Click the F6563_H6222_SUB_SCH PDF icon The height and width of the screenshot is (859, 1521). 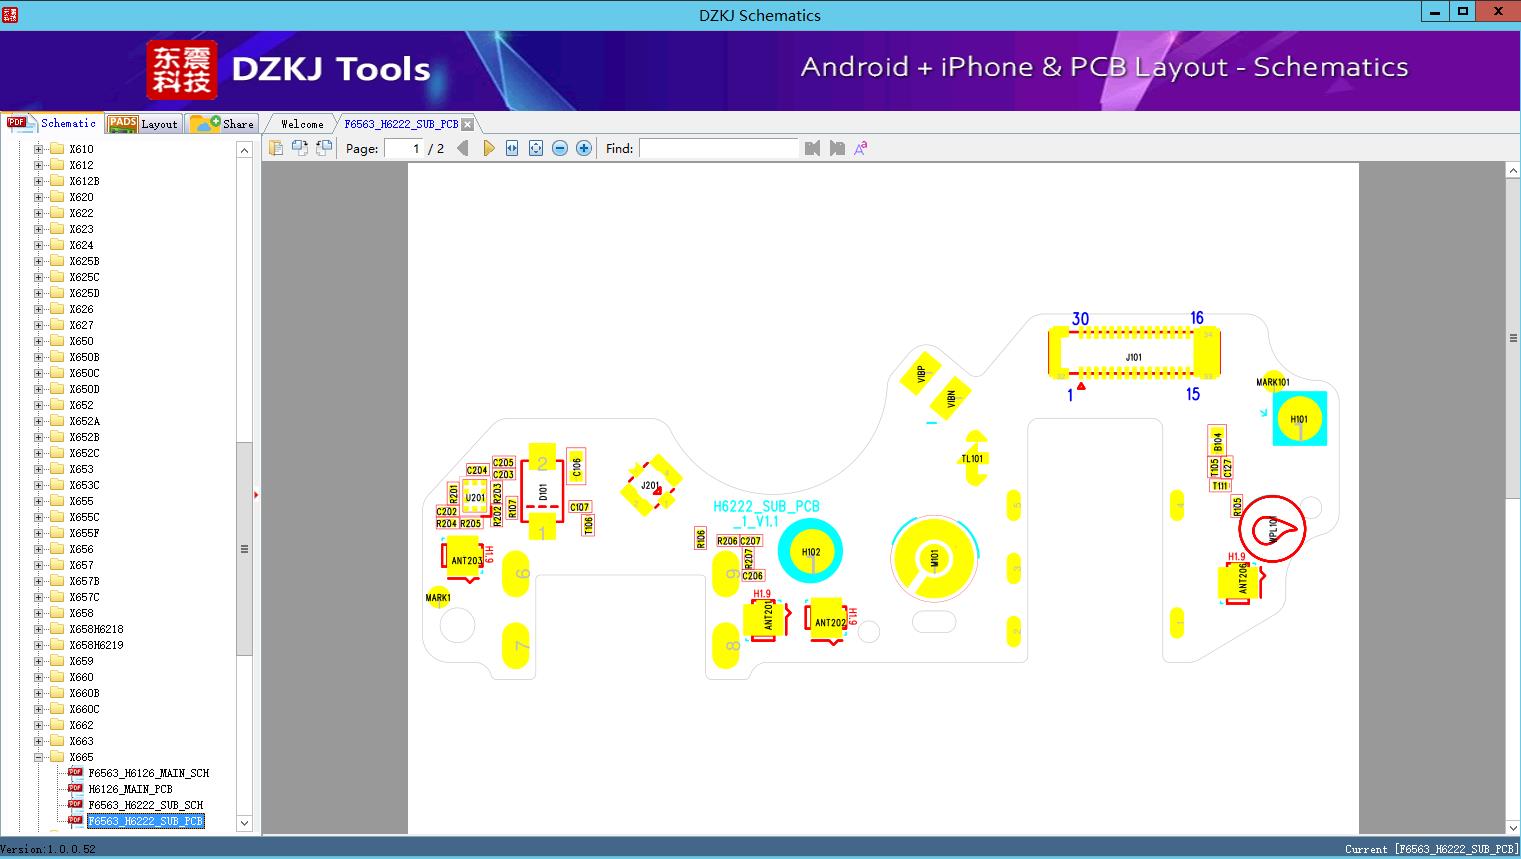click(x=75, y=805)
